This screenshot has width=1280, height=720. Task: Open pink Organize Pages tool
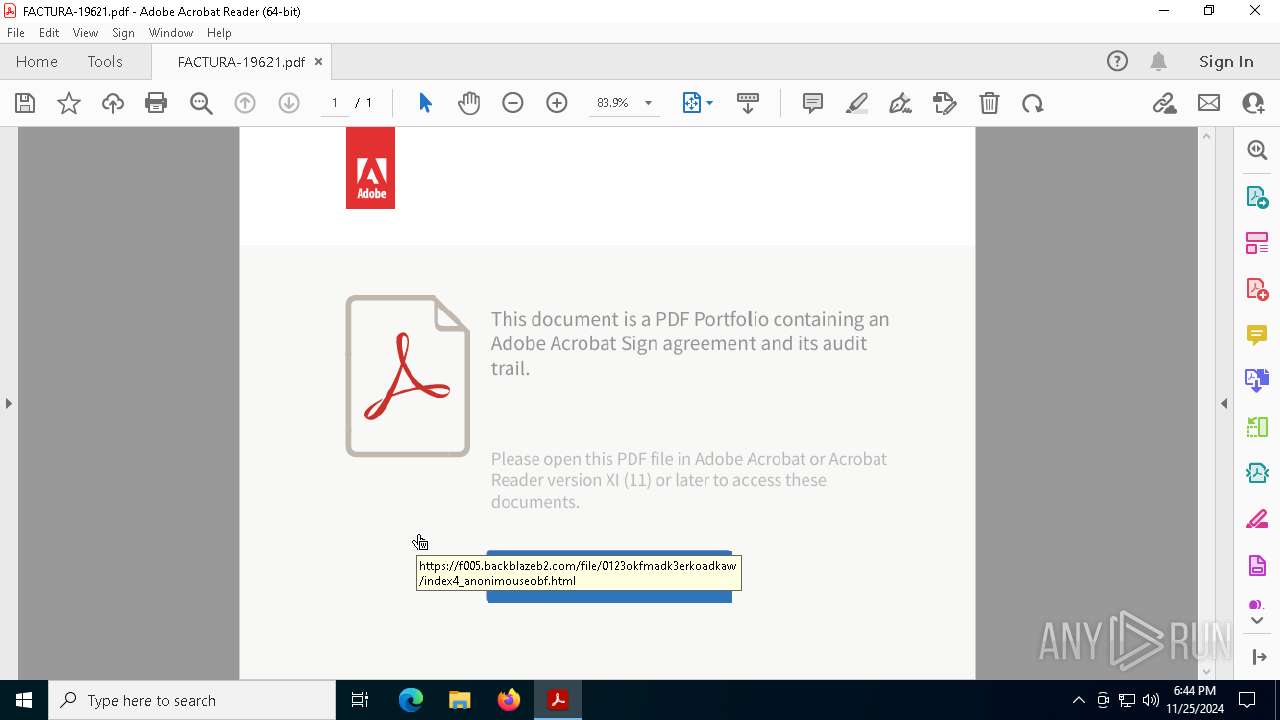[x=1257, y=243]
